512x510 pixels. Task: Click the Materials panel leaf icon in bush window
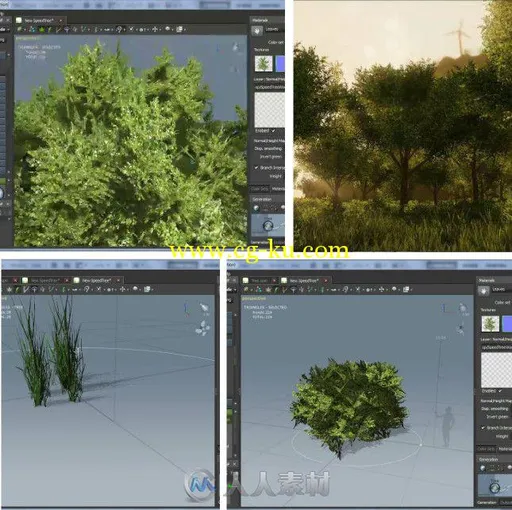pyautogui.click(x=483, y=291)
